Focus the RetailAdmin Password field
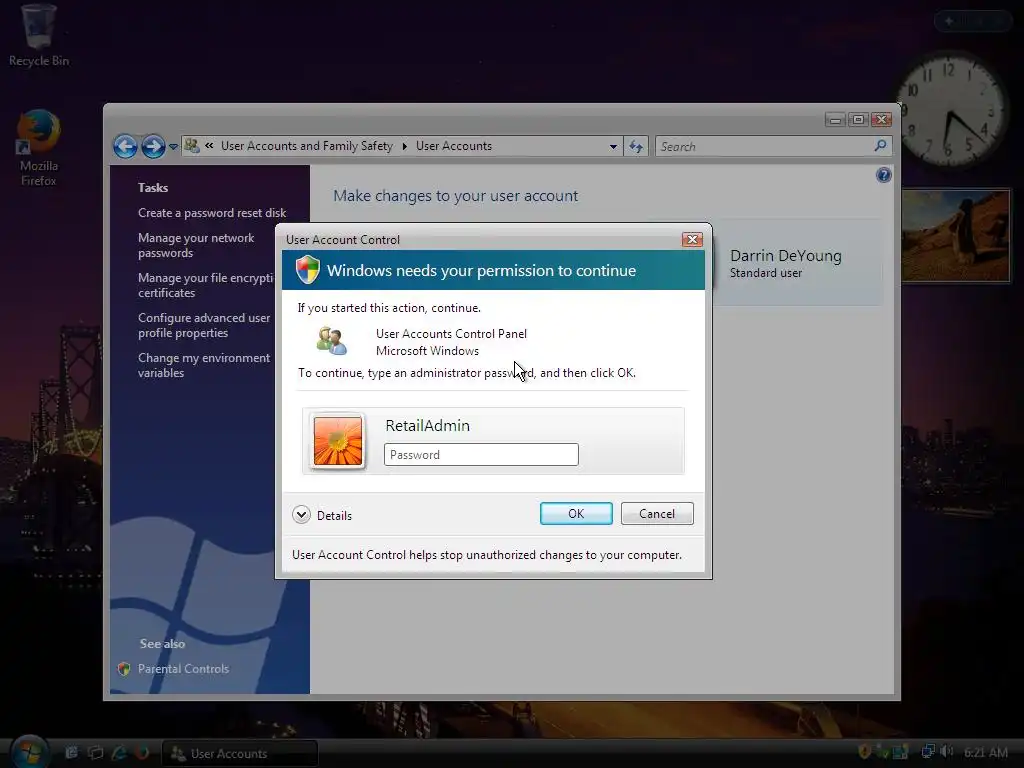Screen dimensions: 1024x768 coord(481,455)
